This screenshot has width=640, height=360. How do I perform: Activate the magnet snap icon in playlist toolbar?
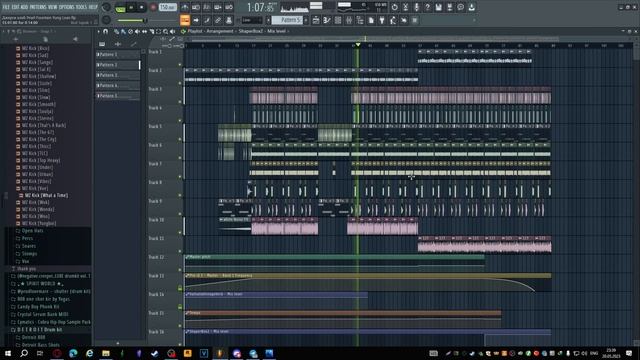(x=106, y=31)
